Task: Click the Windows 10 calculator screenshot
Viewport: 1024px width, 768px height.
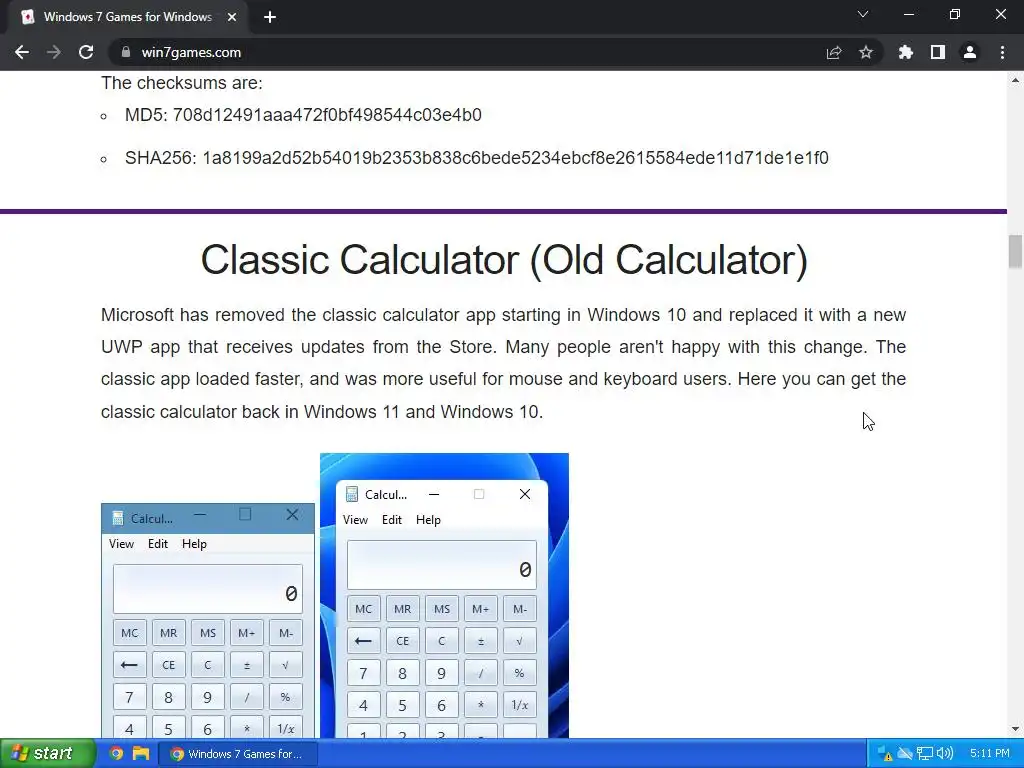Action: click(208, 620)
